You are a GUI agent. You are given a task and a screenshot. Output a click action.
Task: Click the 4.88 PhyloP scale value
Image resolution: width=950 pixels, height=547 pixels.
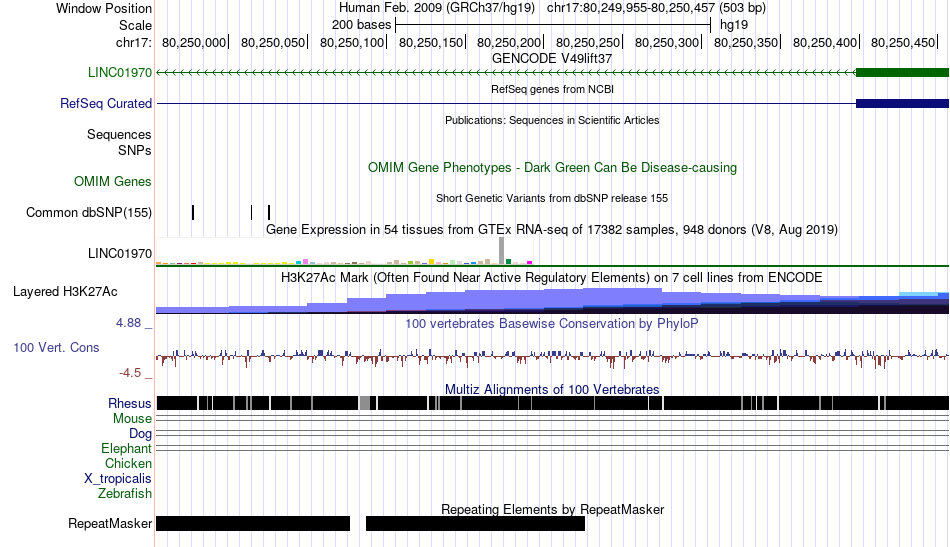[x=128, y=323]
